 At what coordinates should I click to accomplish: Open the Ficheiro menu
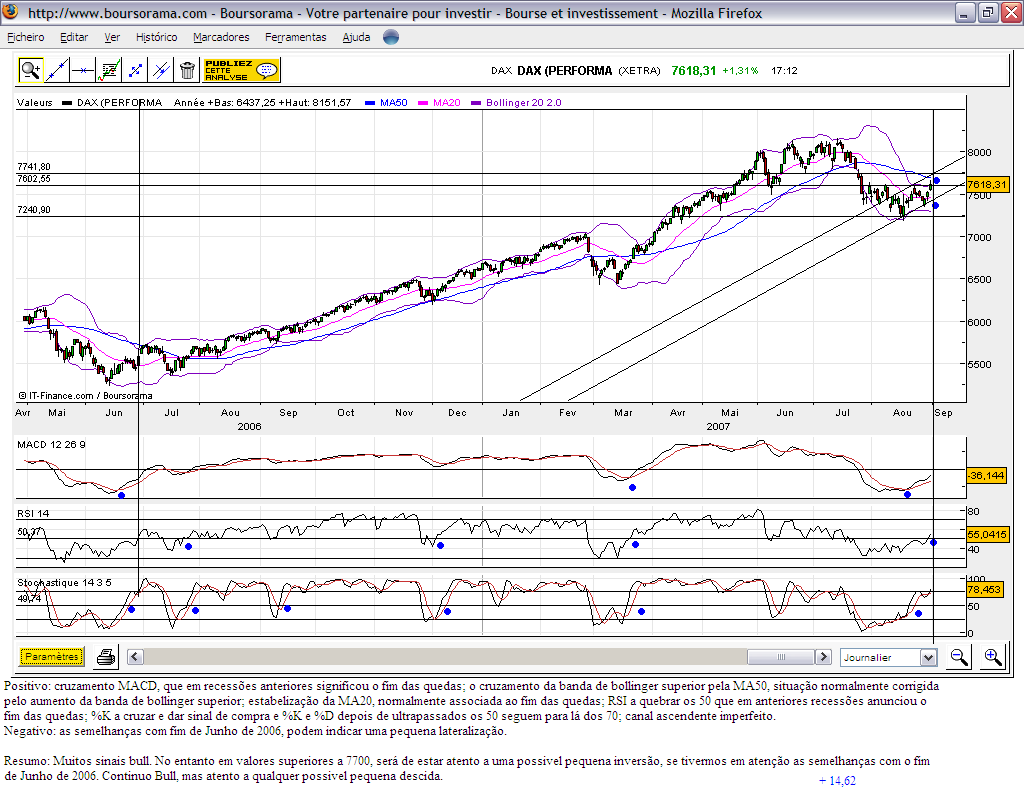click(x=25, y=37)
